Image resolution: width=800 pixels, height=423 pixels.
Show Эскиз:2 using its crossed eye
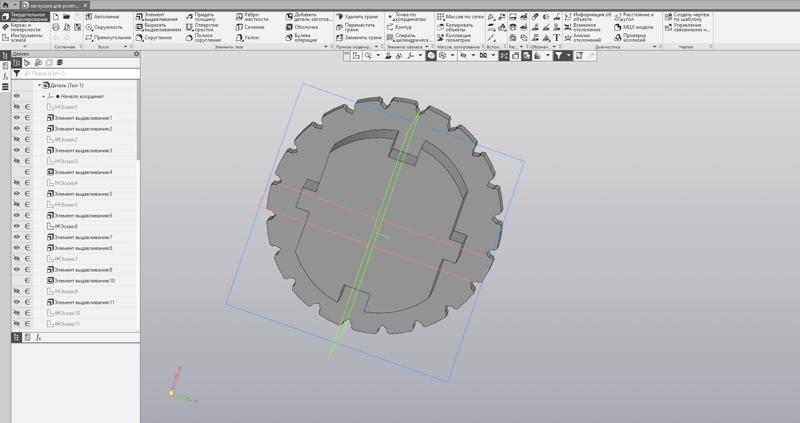pyautogui.click(x=17, y=139)
